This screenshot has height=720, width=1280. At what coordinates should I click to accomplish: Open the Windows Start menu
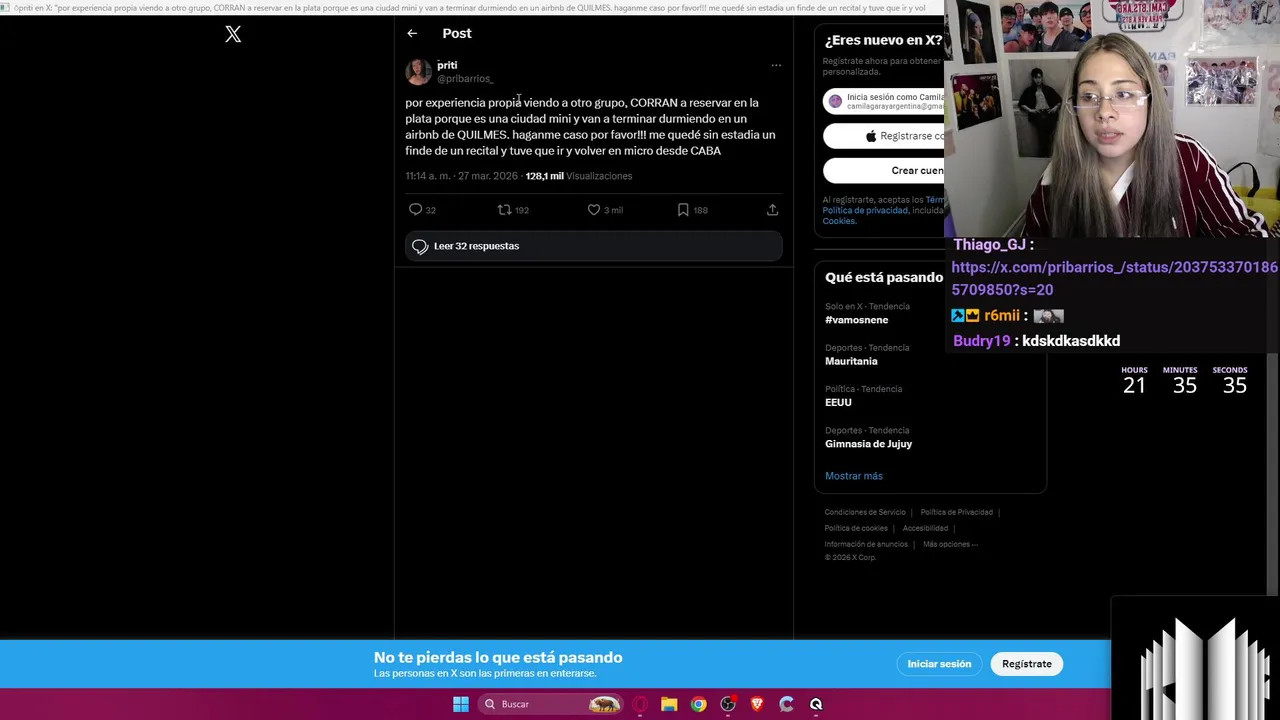tap(461, 704)
